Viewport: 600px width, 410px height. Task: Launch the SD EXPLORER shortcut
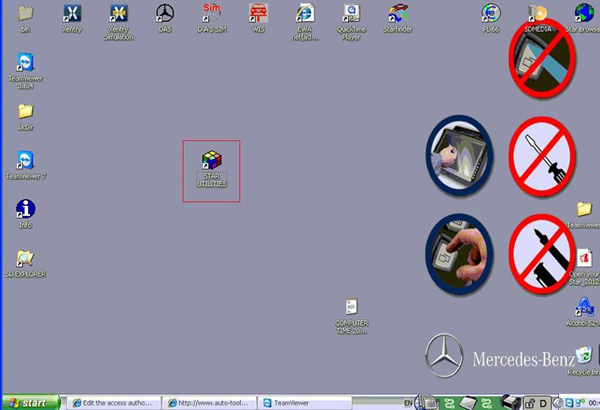pos(25,259)
